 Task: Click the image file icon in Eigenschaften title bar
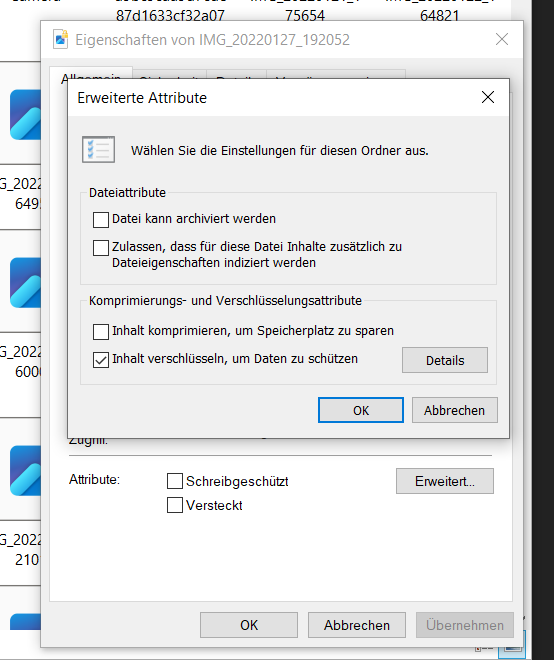pos(61,39)
